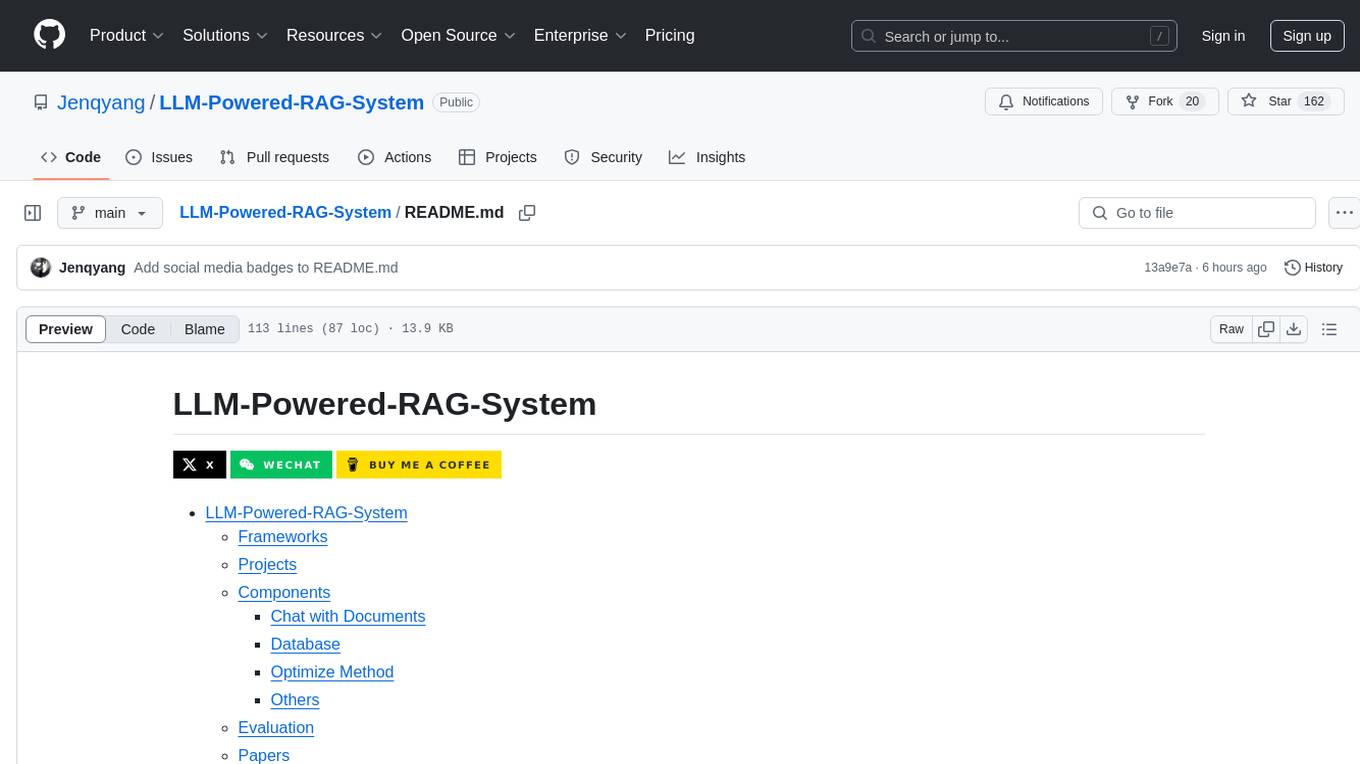Viewport: 1360px width, 764px height.
Task: Focus the Go to file input
Action: coord(1197,213)
